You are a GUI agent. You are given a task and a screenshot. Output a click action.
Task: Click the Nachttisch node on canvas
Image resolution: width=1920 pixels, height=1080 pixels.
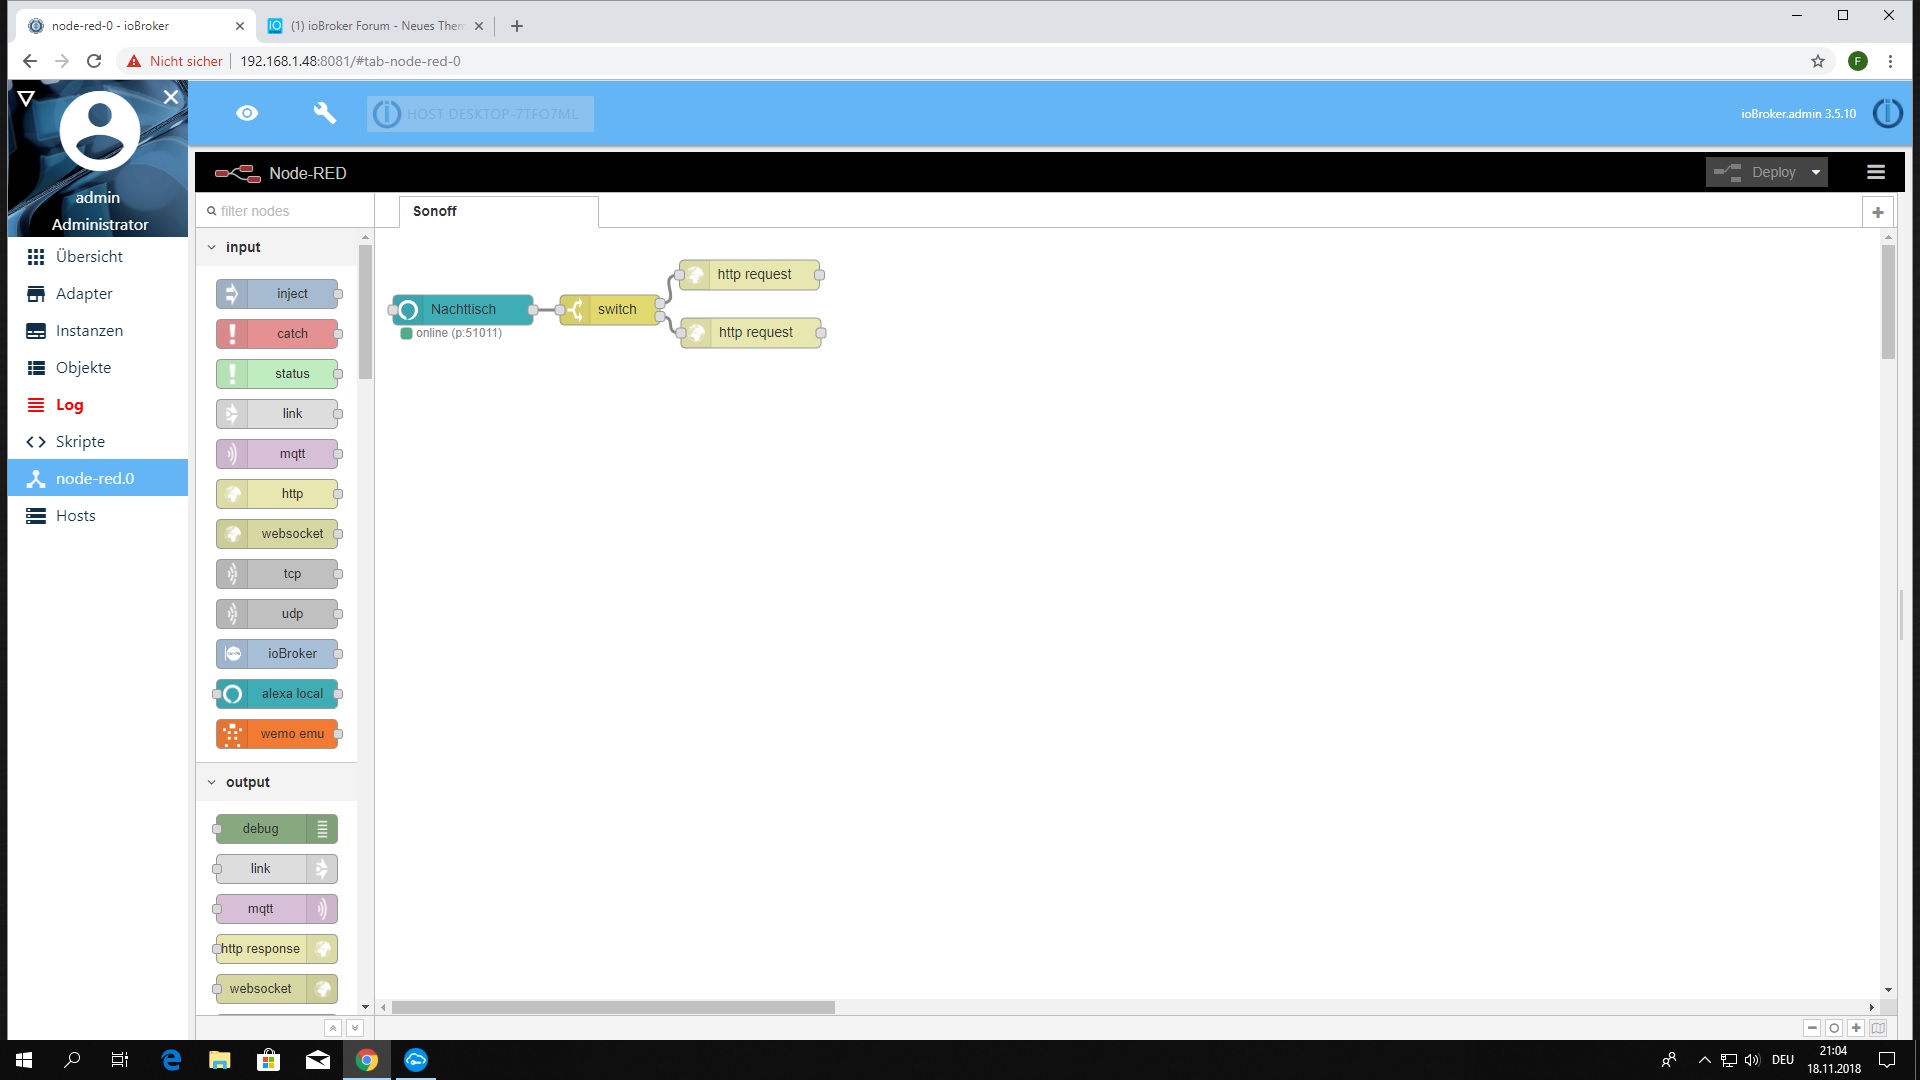pyautogui.click(x=463, y=309)
